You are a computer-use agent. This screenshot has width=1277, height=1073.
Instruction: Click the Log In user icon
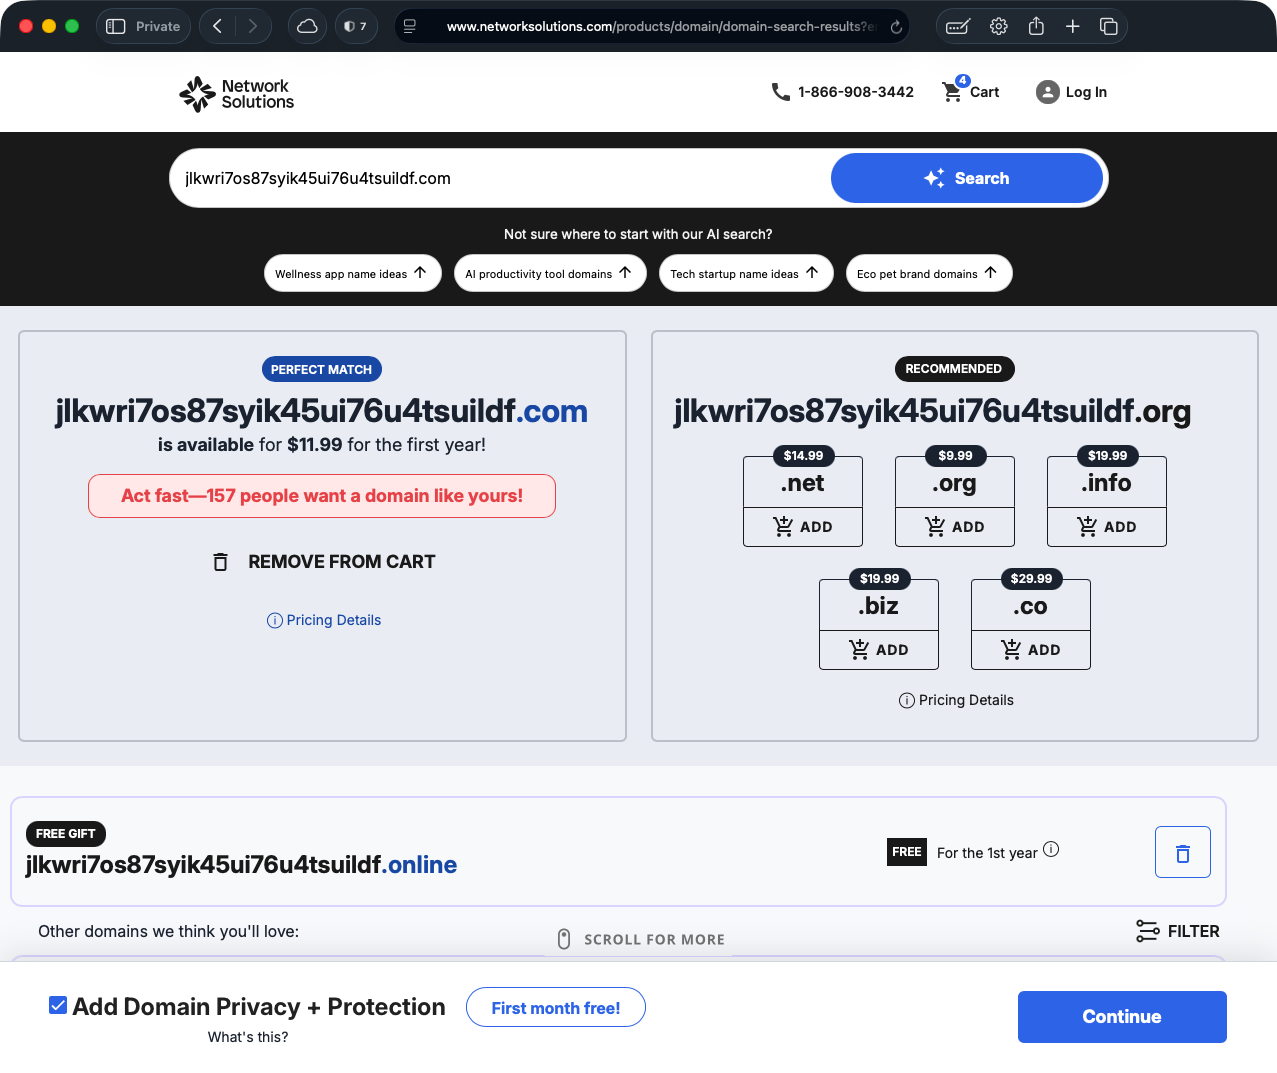pyautogui.click(x=1047, y=92)
